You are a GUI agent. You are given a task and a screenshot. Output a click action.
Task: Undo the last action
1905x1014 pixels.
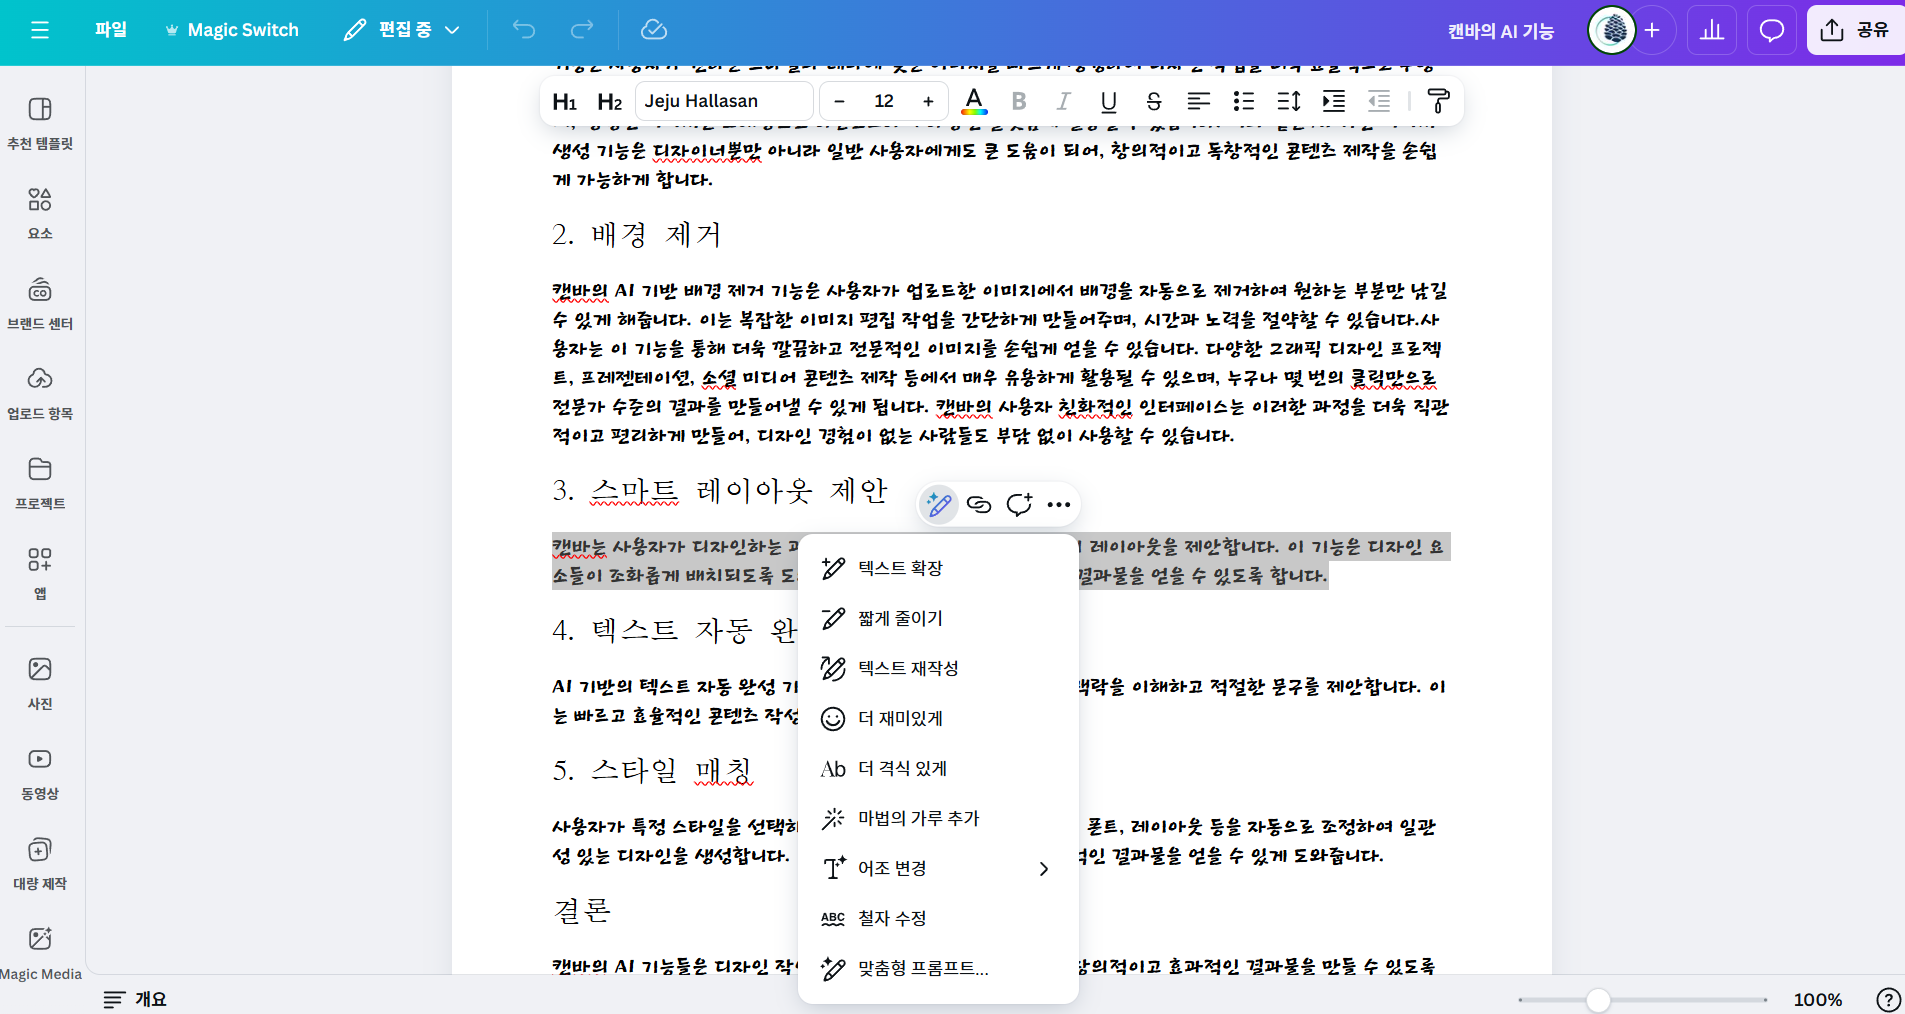click(x=524, y=30)
